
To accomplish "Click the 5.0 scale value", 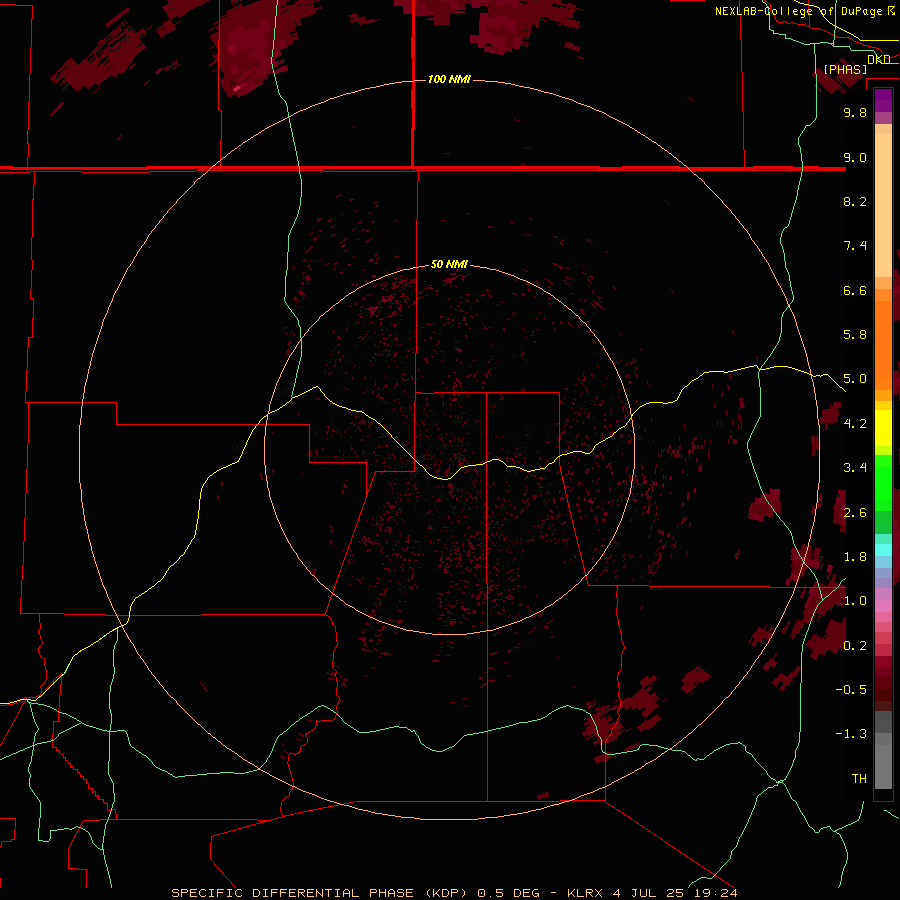I will [855, 379].
